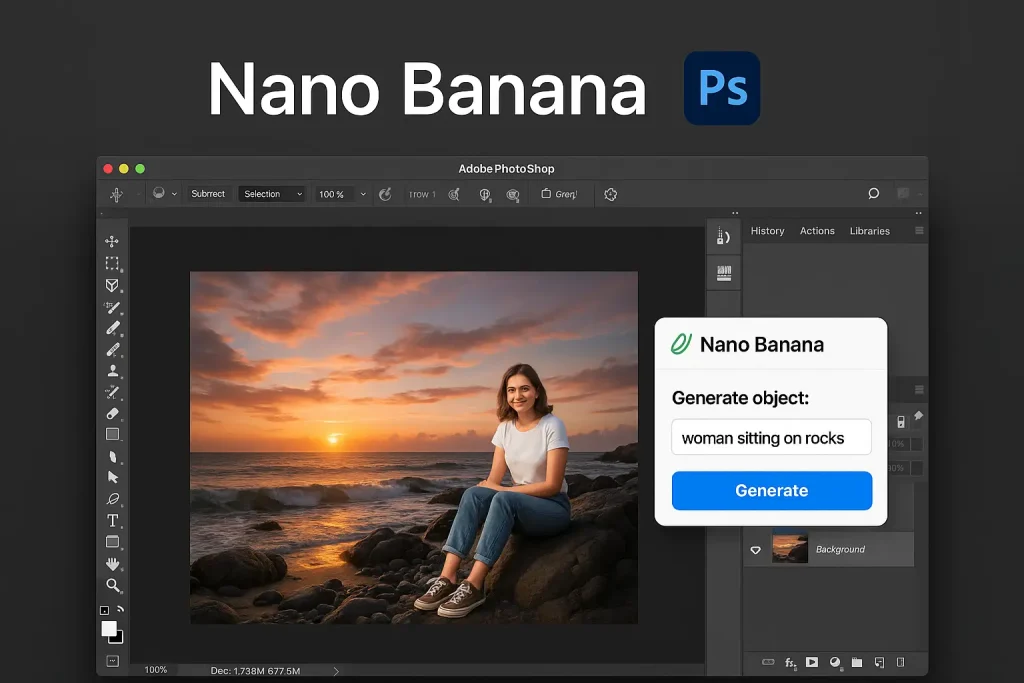Click the white foreground color swatch
Image resolution: width=1024 pixels, height=683 pixels.
pos(109,628)
